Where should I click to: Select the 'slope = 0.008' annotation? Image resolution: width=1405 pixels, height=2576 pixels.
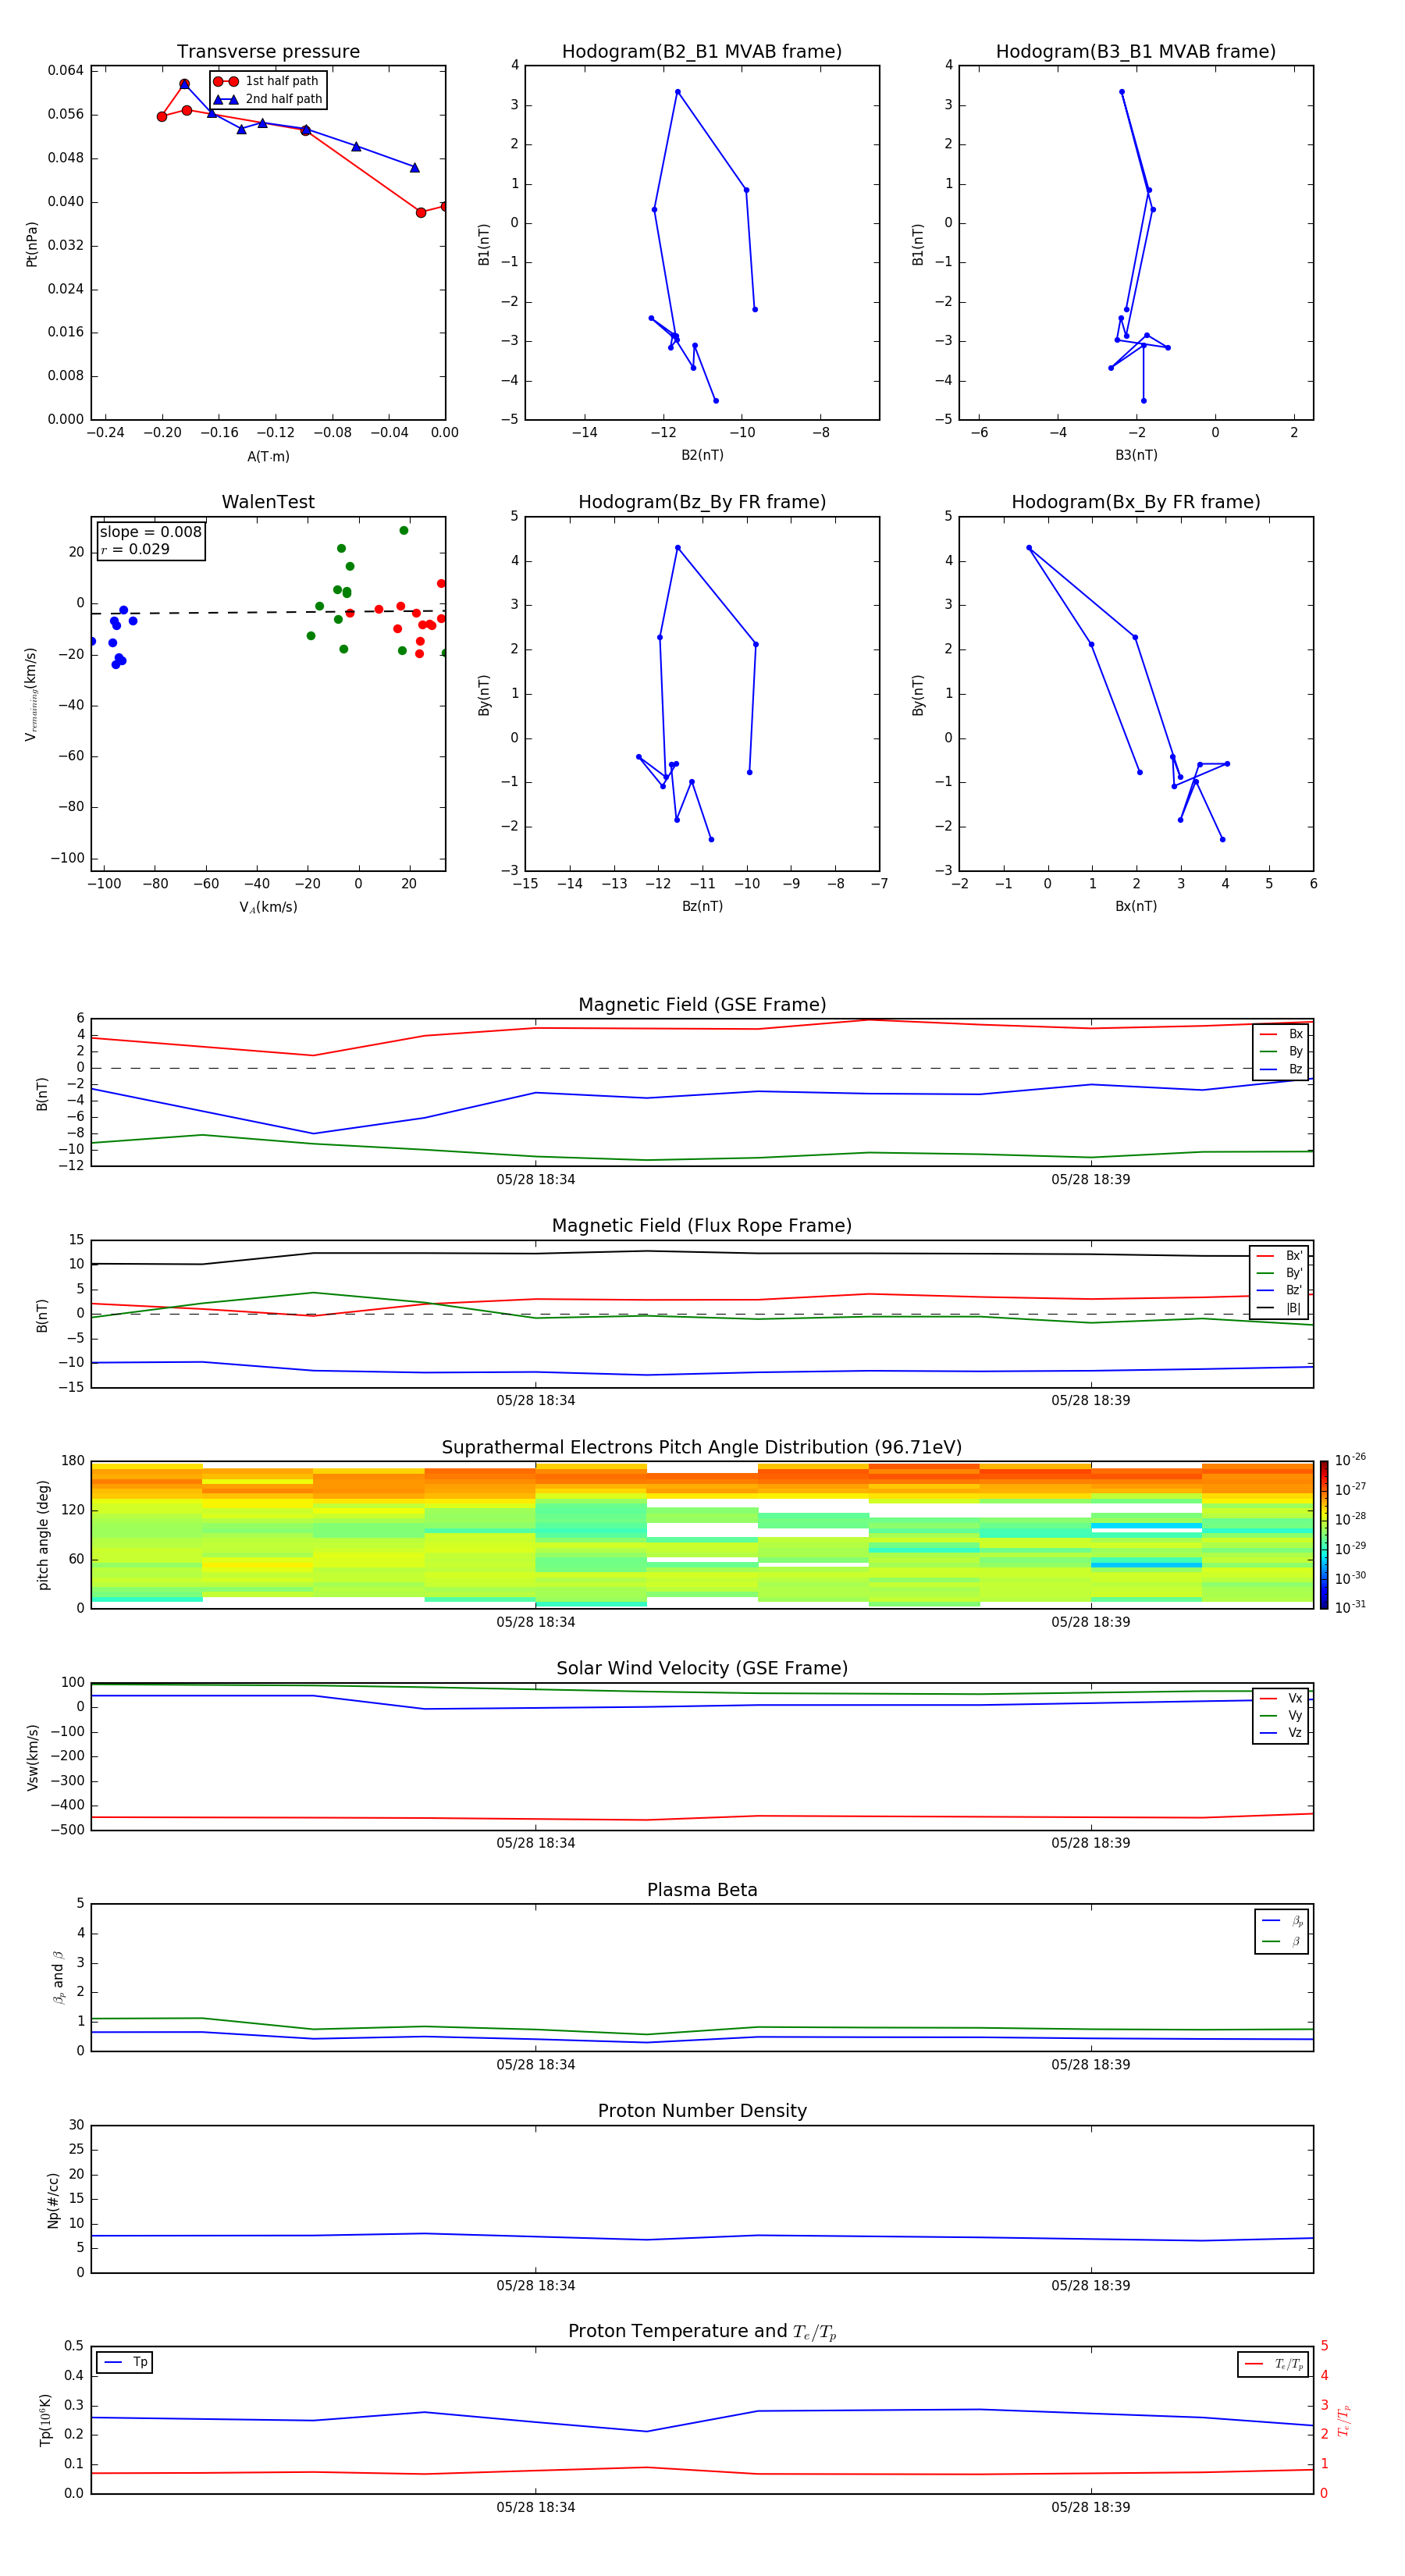click(x=151, y=532)
